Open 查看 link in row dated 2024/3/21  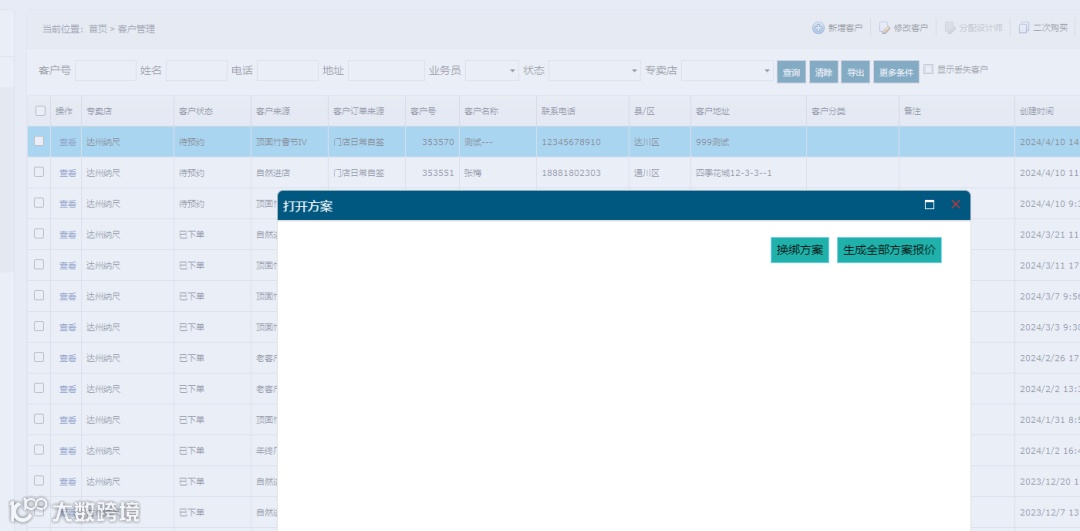pyautogui.click(x=68, y=235)
